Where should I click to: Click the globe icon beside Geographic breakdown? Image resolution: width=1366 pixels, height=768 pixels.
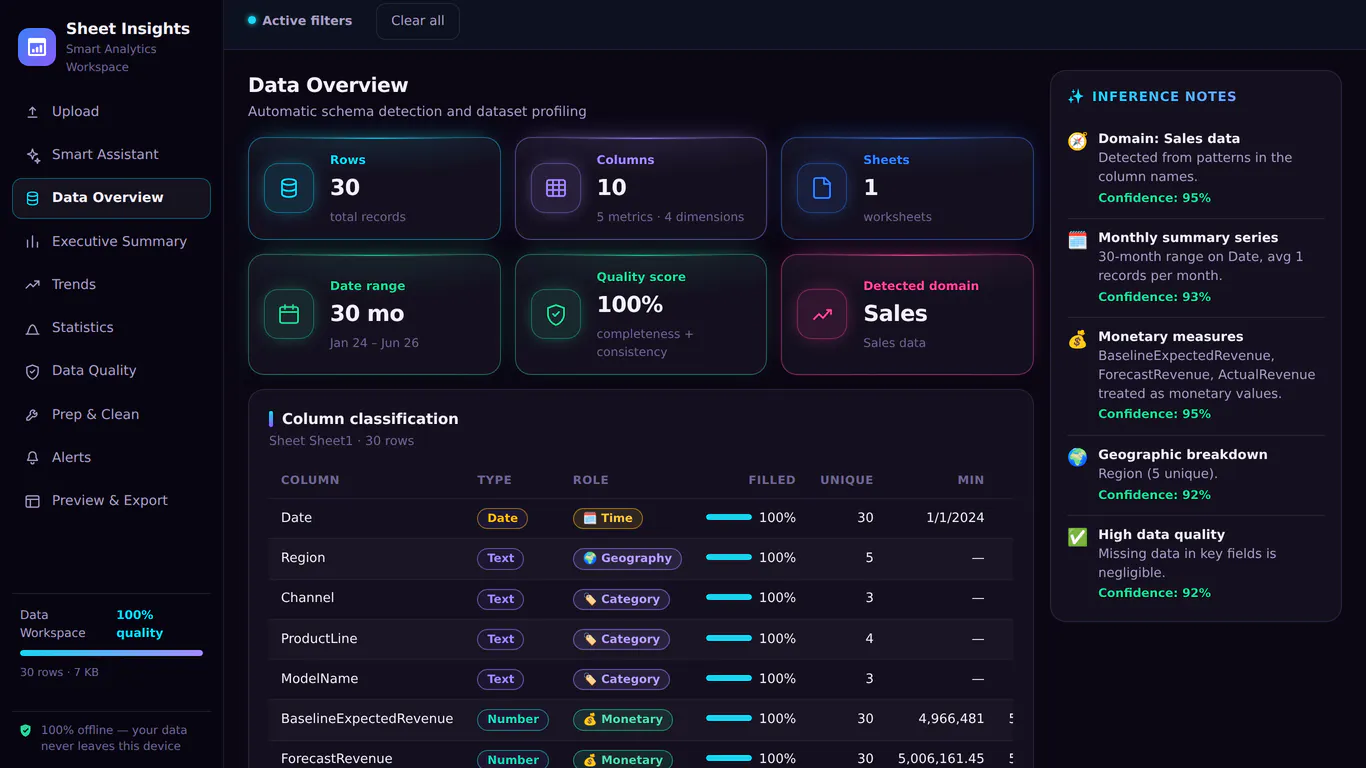(x=1077, y=457)
